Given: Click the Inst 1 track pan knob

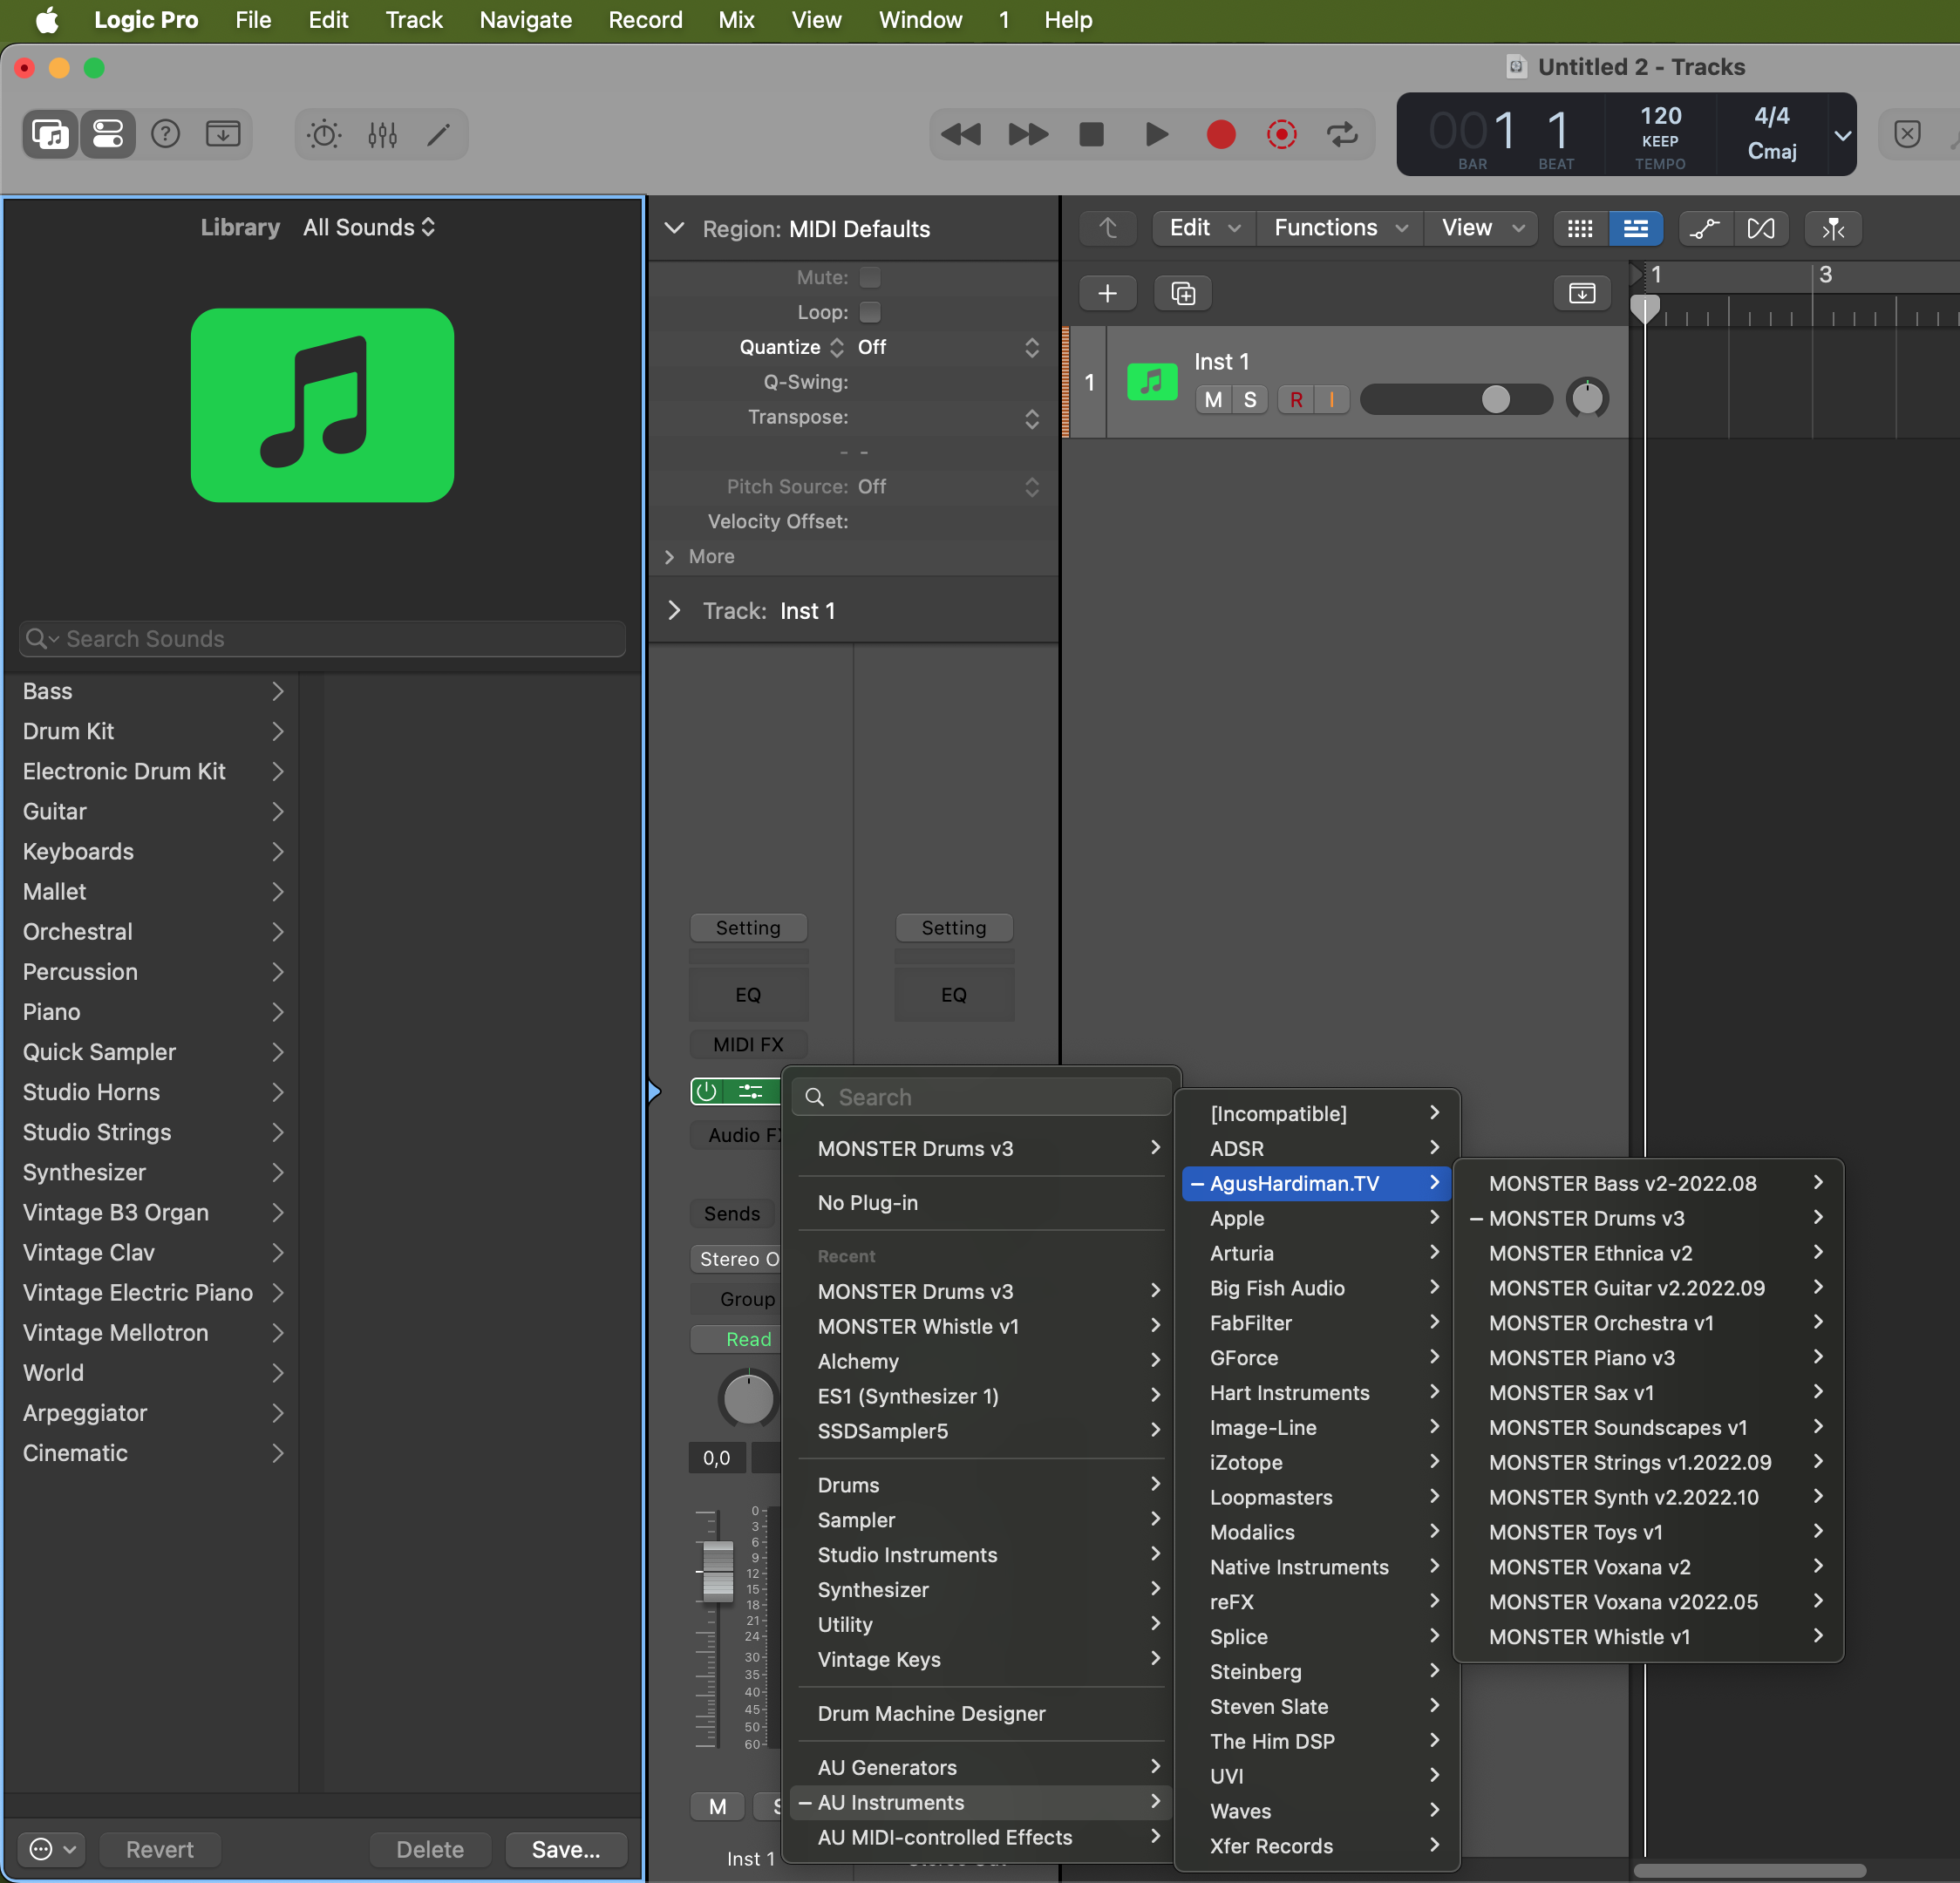Looking at the screenshot, I should pyautogui.click(x=1587, y=399).
